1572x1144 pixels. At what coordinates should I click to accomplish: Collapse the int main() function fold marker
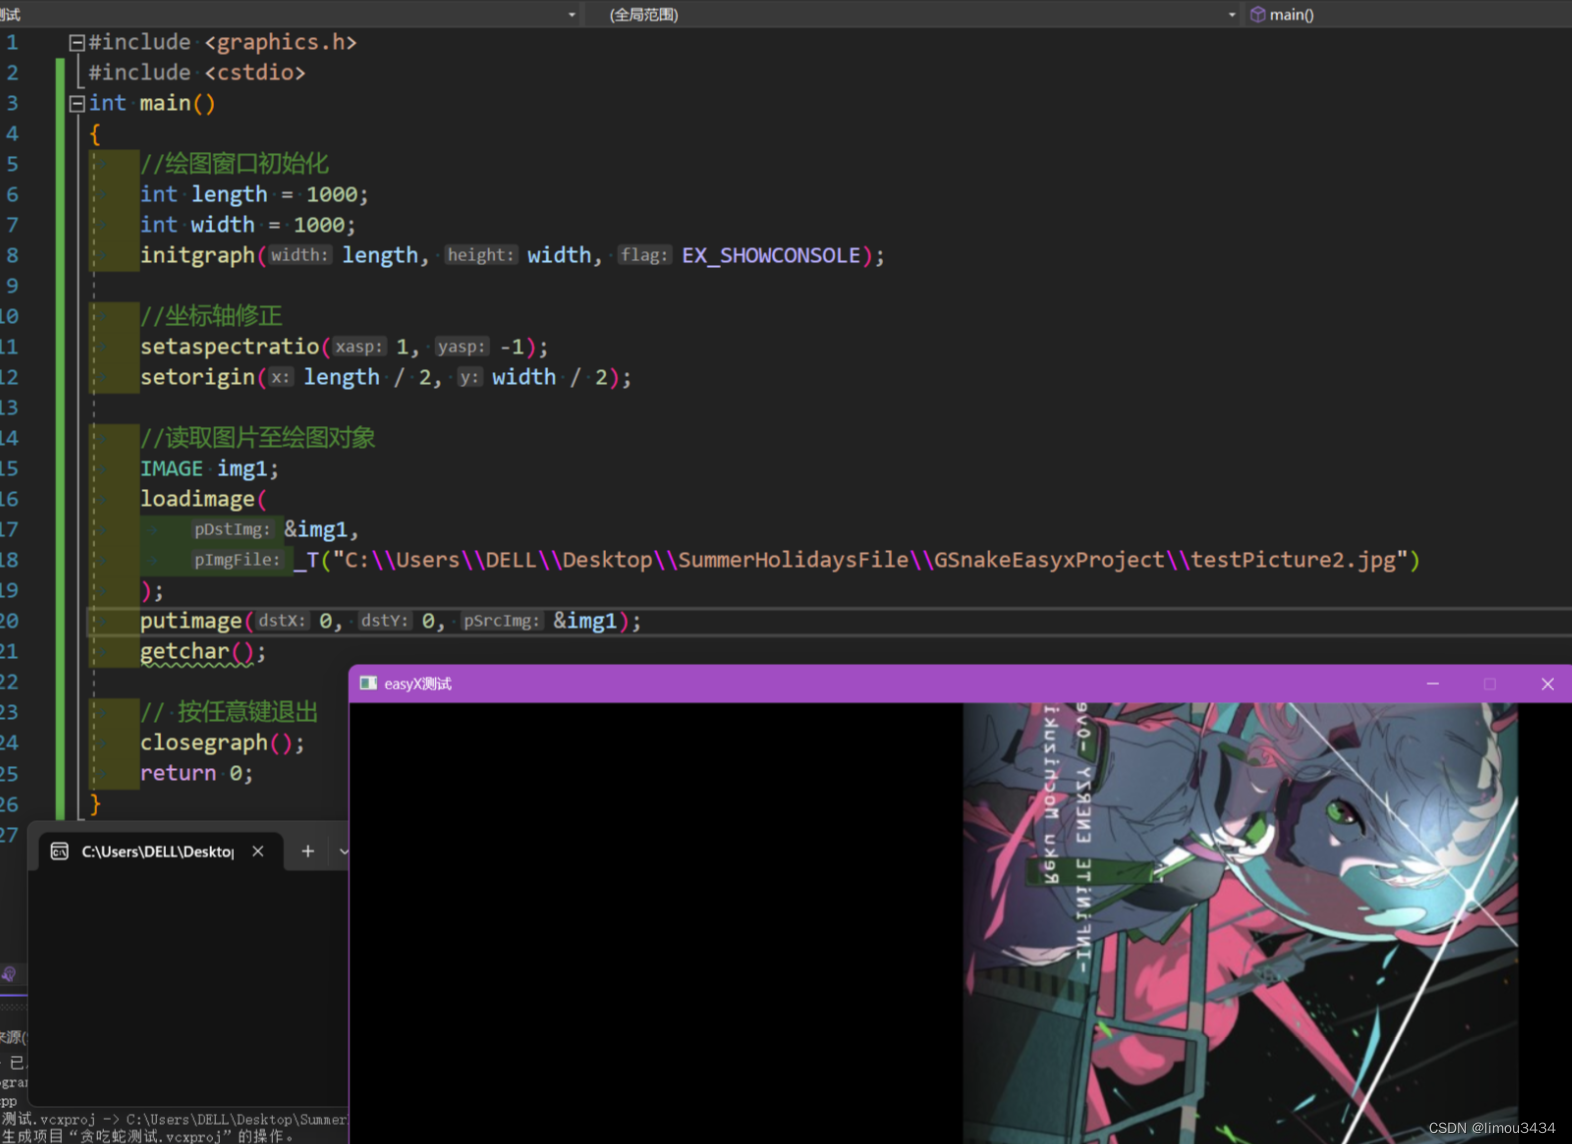[x=76, y=104]
